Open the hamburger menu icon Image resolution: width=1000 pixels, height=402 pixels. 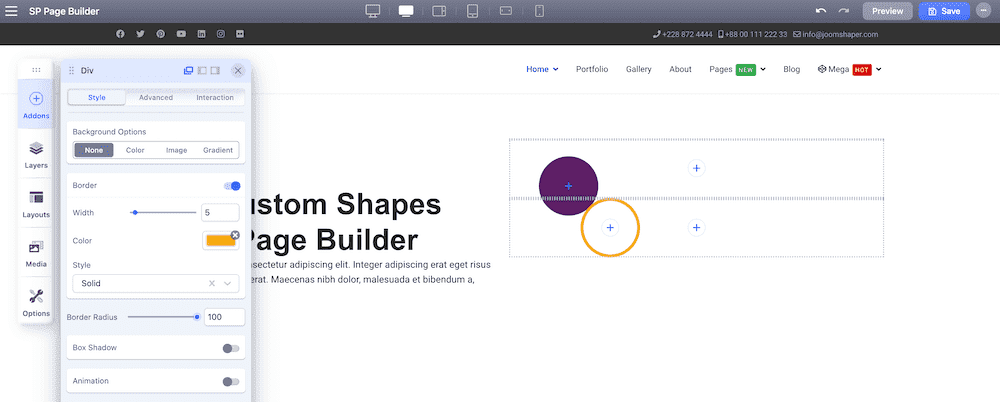point(11,11)
